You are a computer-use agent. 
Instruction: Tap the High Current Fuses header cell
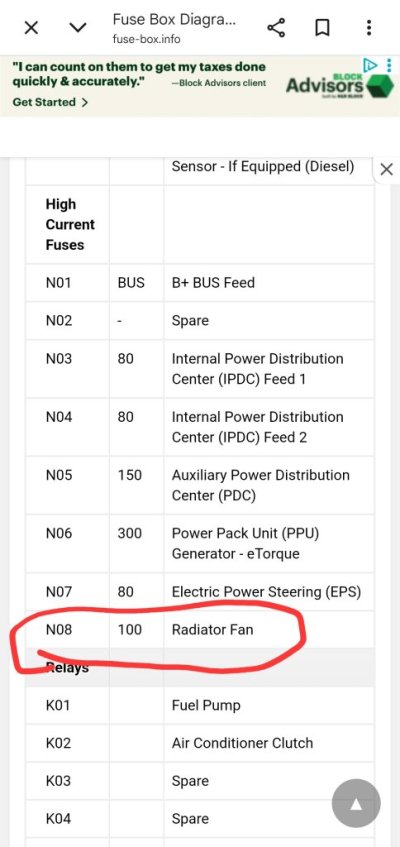click(68, 225)
